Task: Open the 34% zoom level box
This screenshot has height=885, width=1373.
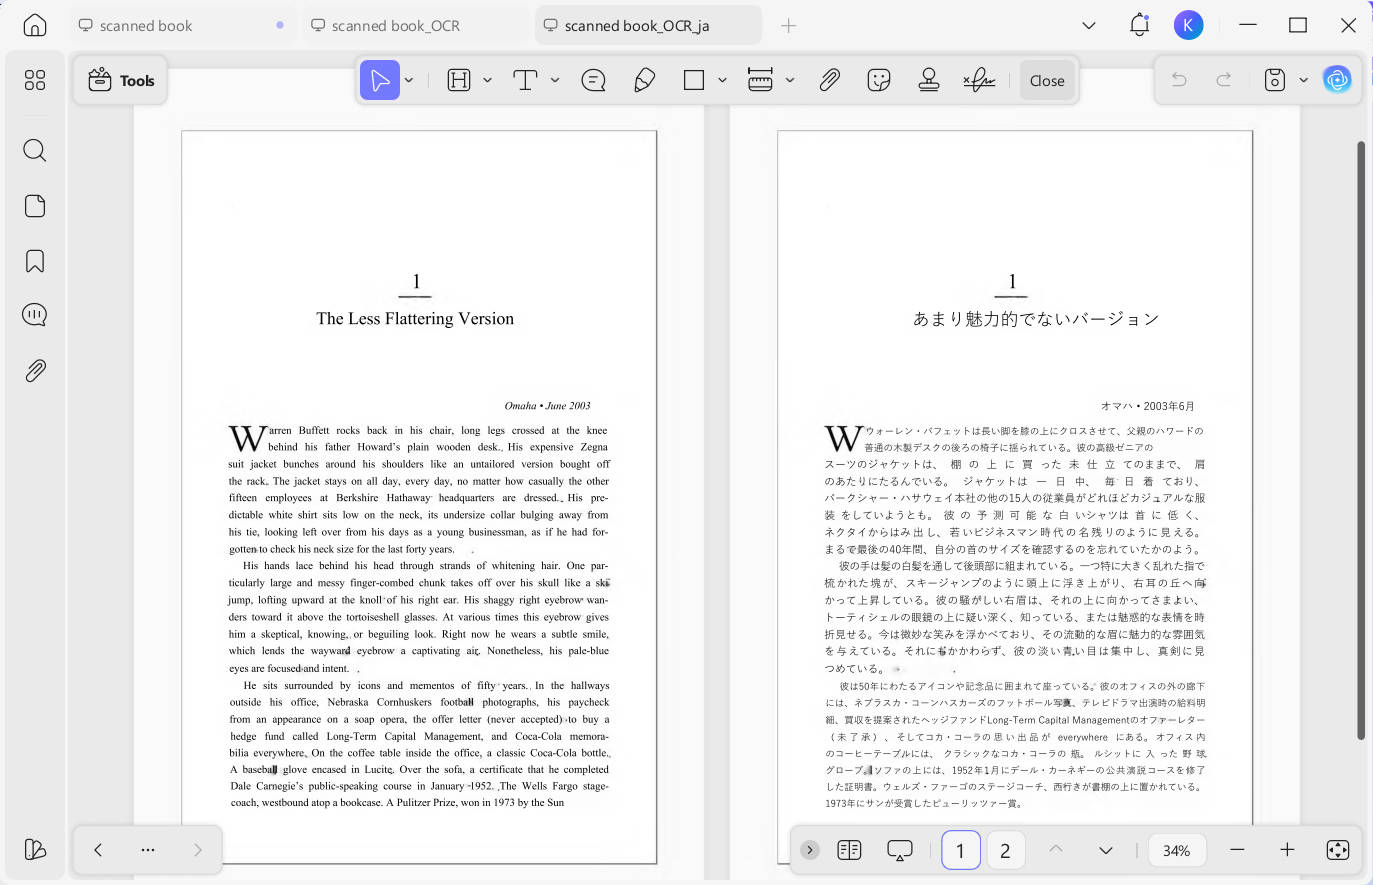Action: pyautogui.click(x=1176, y=850)
